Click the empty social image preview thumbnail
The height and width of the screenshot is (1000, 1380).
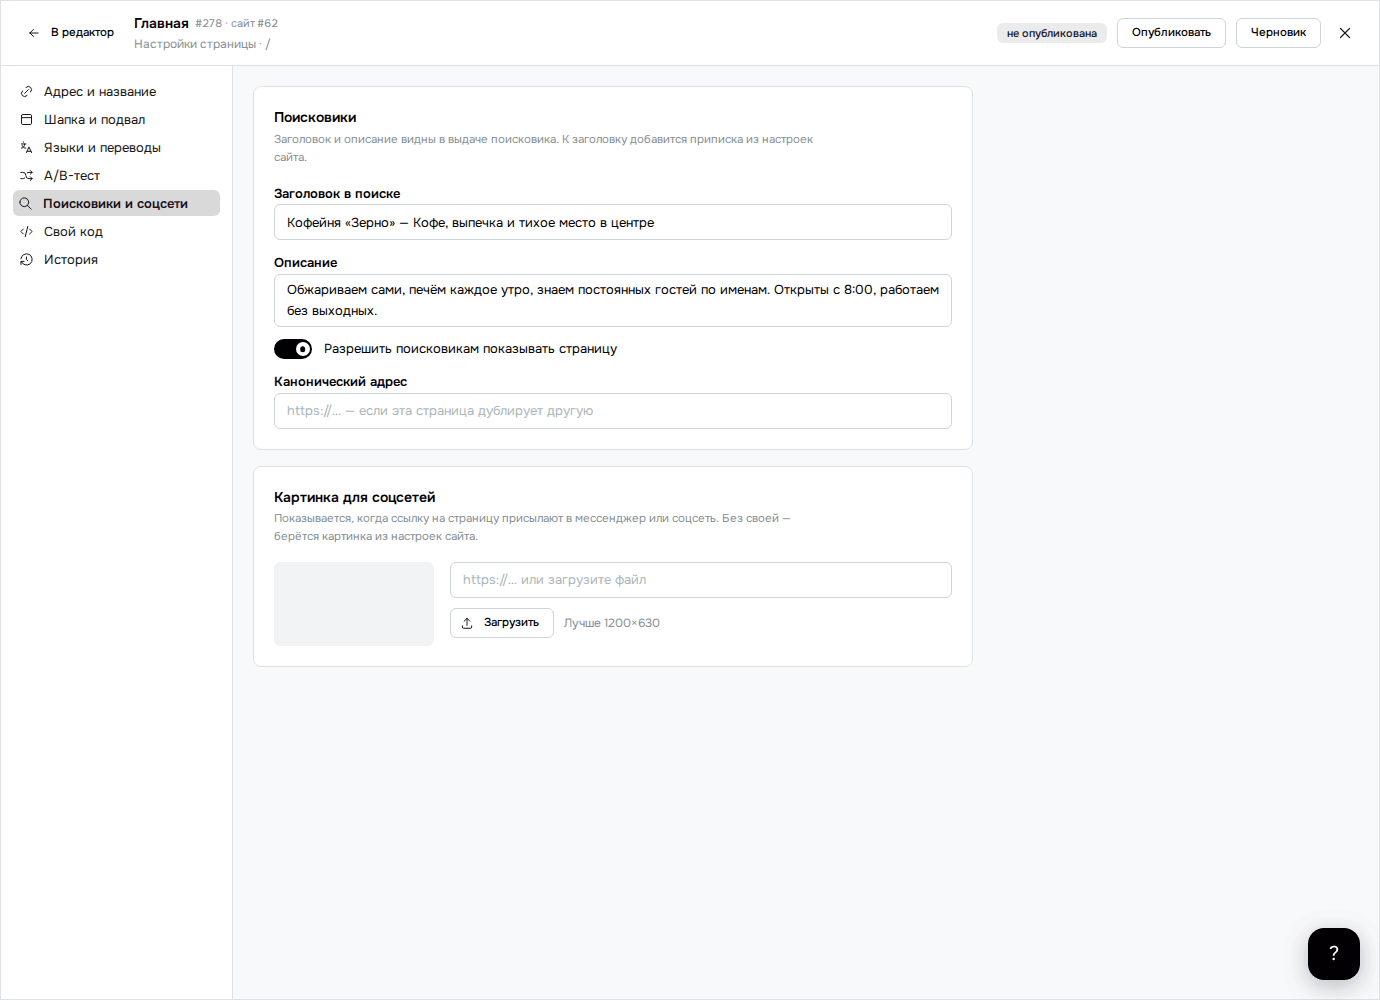[x=354, y=604]
